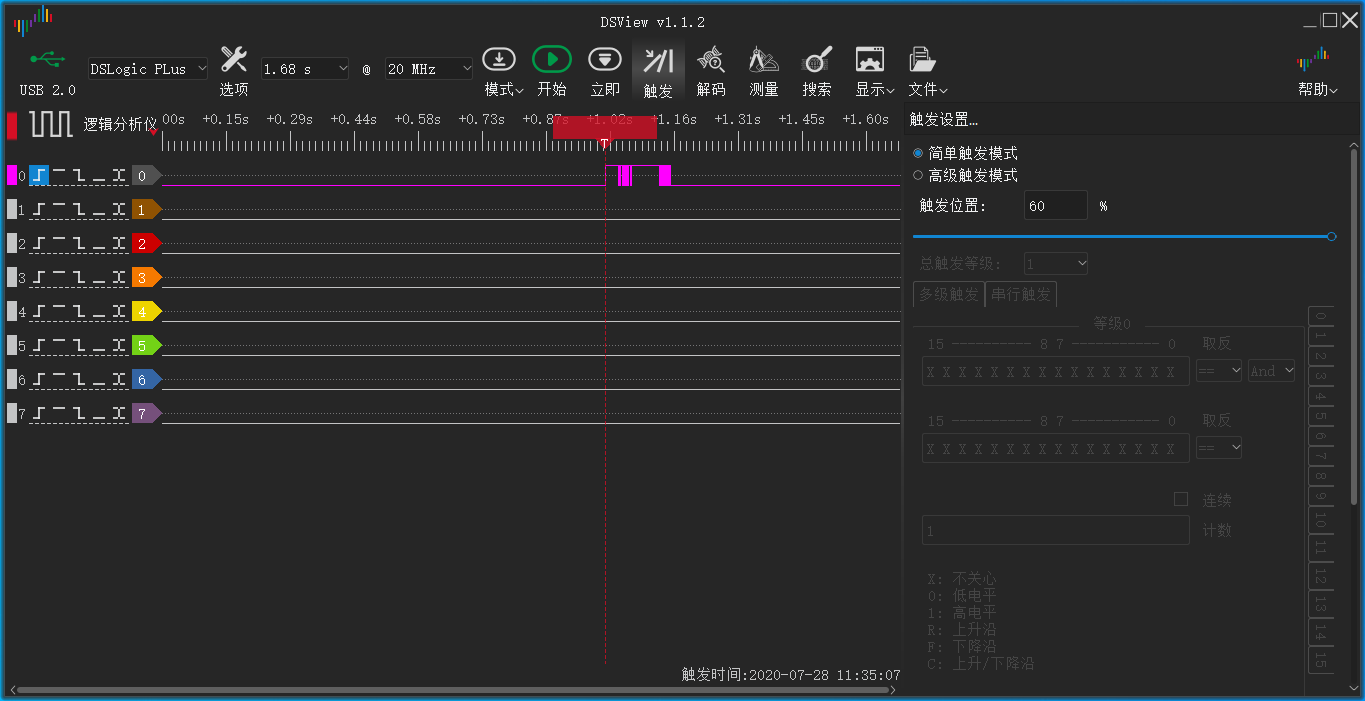Open the 文件 (File) icon
This screenshot has width=1365, height=701.
(922, 59)
